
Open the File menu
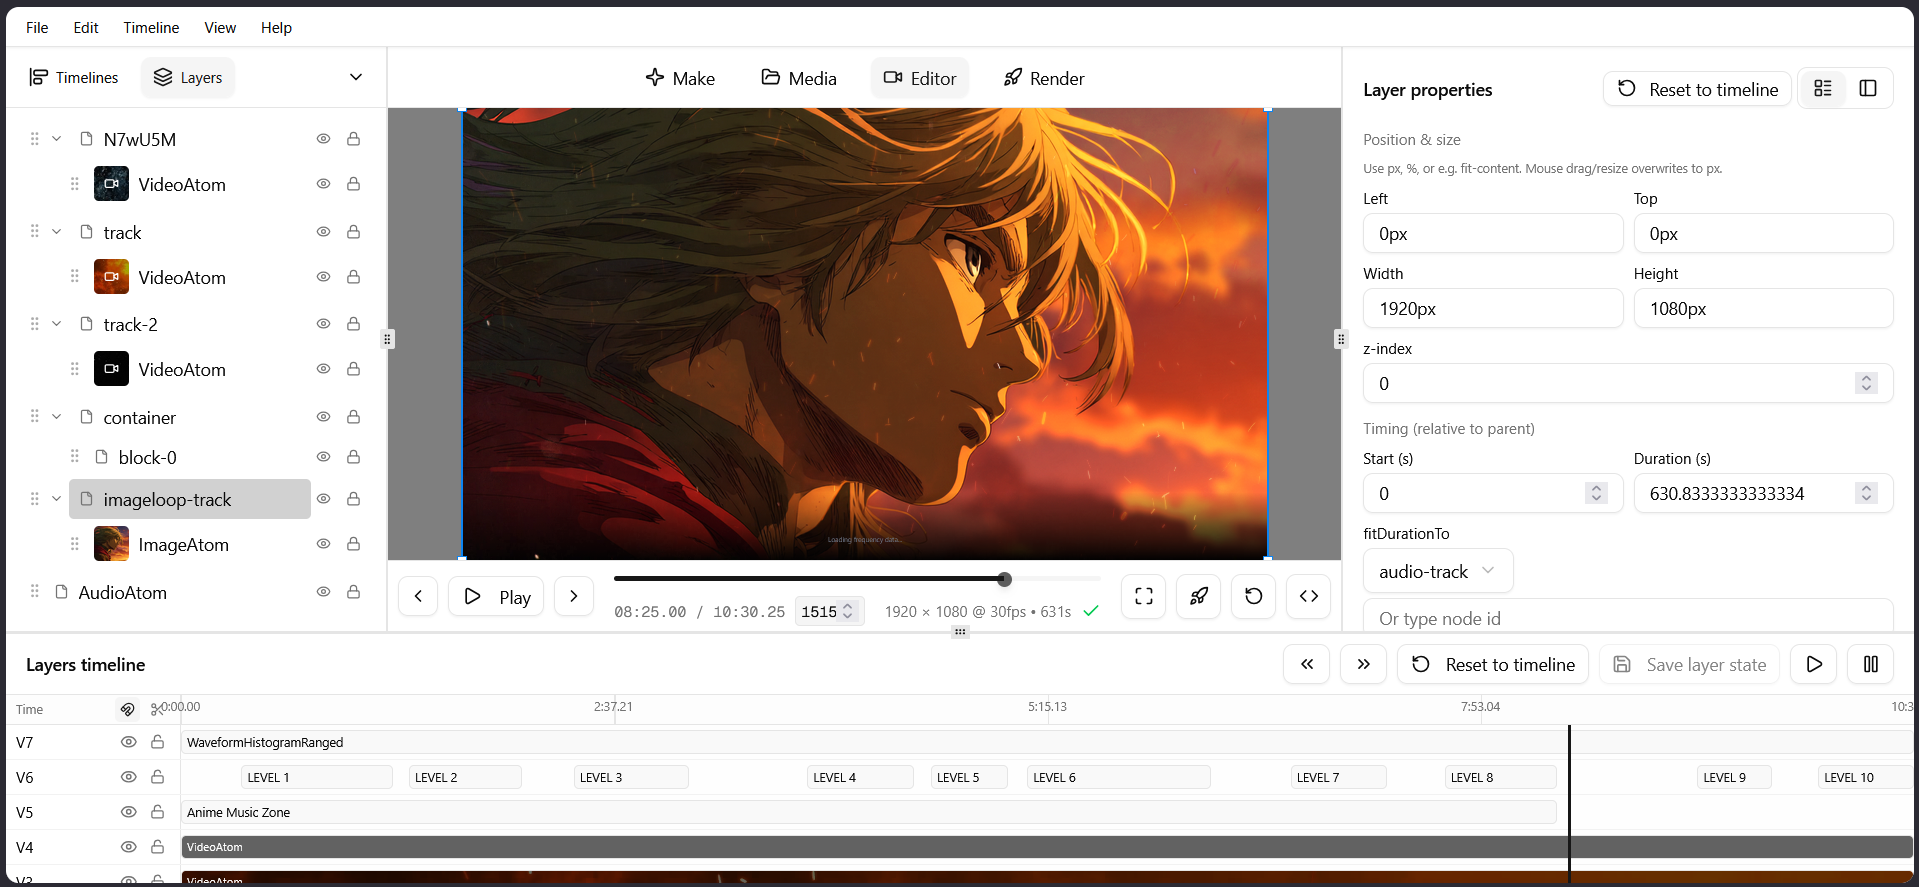click(x=37, y=27)
